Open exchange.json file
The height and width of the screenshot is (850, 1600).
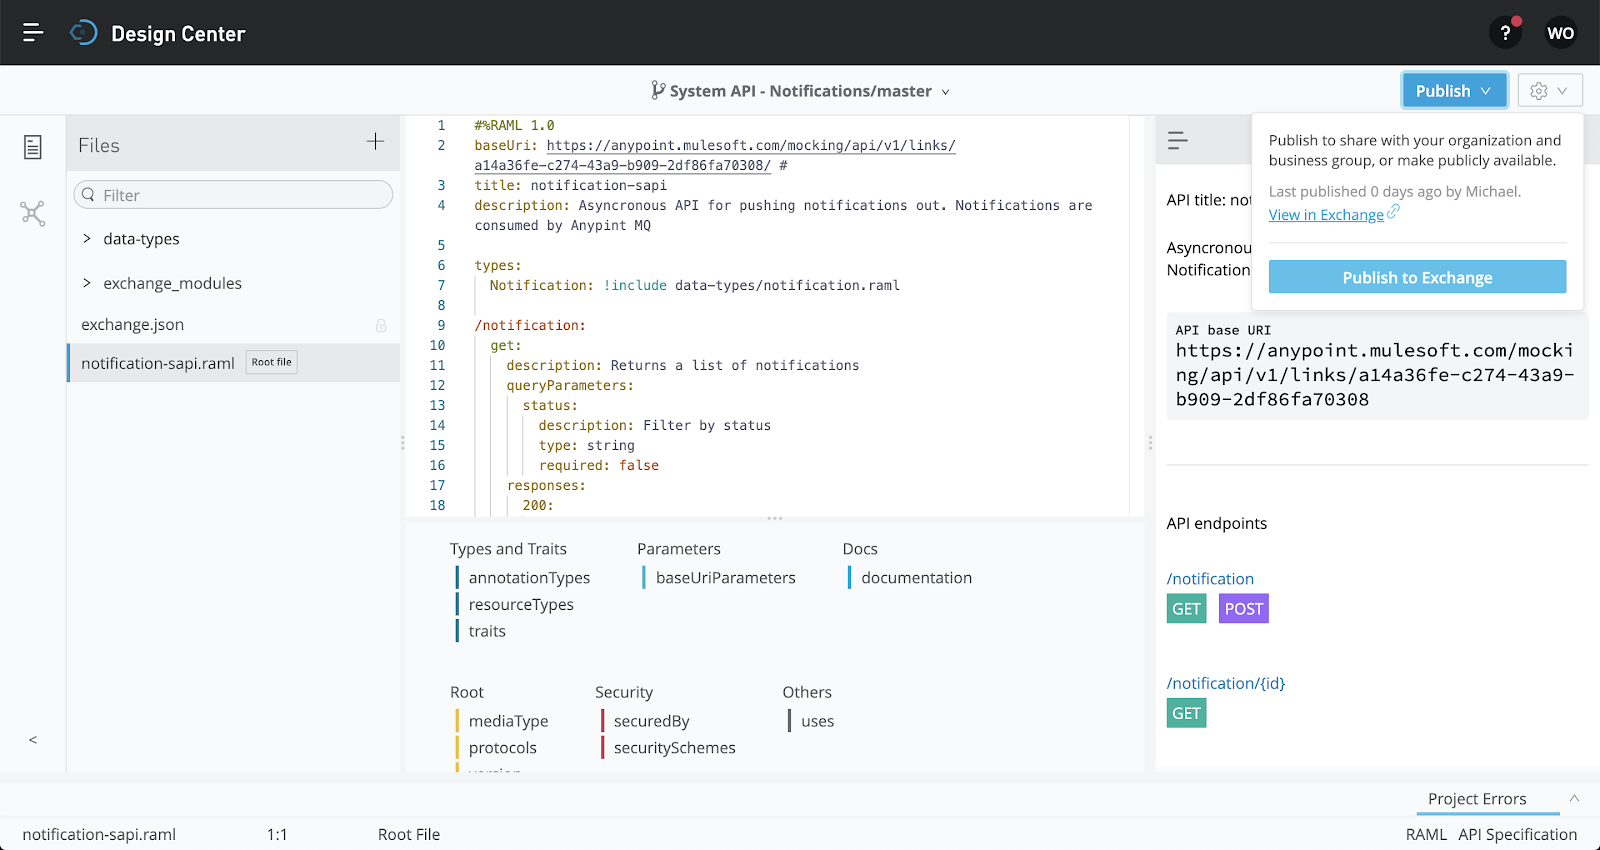click(x=133, y=325)
